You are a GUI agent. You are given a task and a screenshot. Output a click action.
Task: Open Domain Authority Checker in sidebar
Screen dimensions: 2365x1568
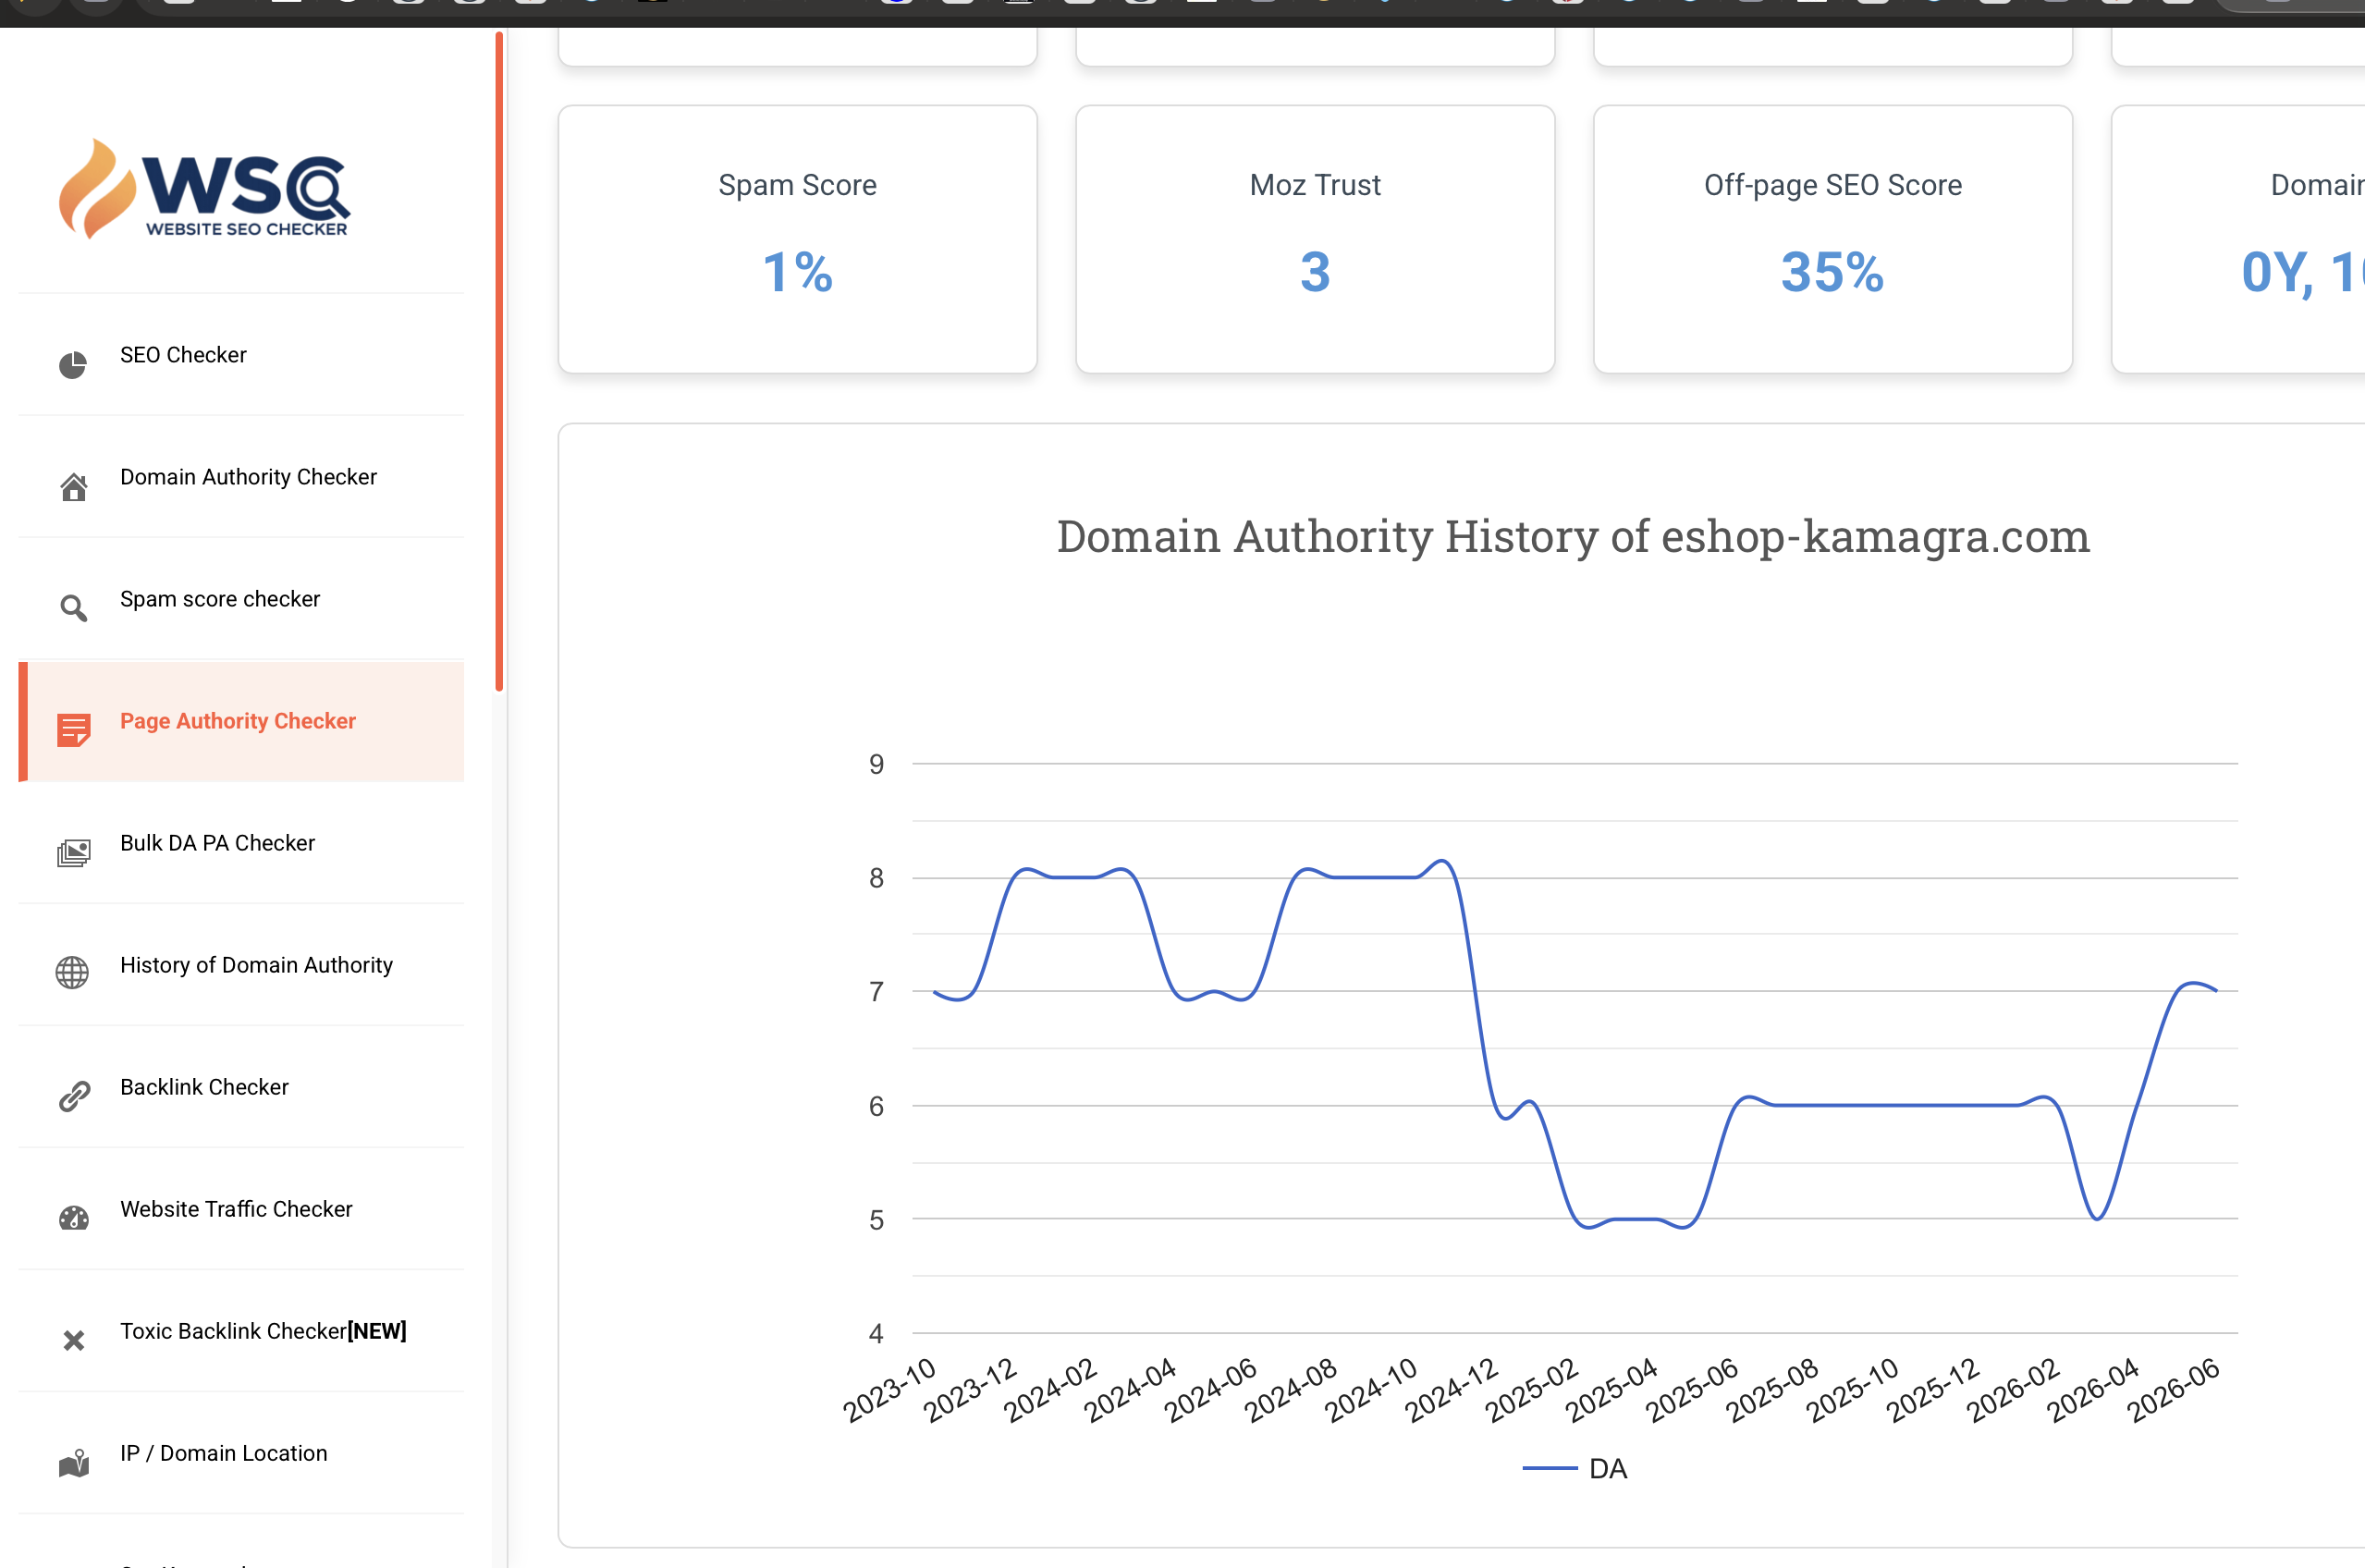click(241, 477)
